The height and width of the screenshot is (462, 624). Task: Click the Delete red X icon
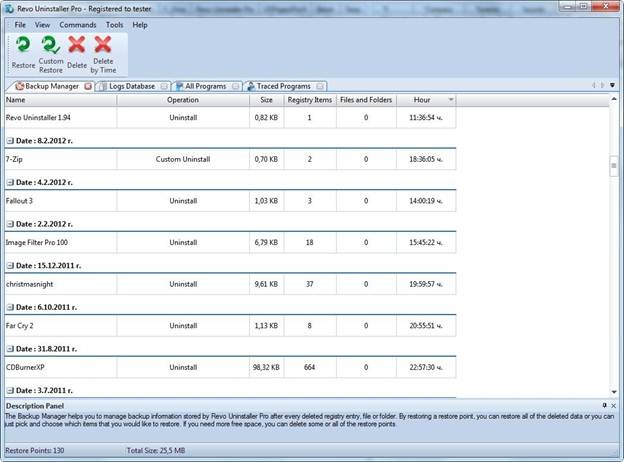(76, 46)
